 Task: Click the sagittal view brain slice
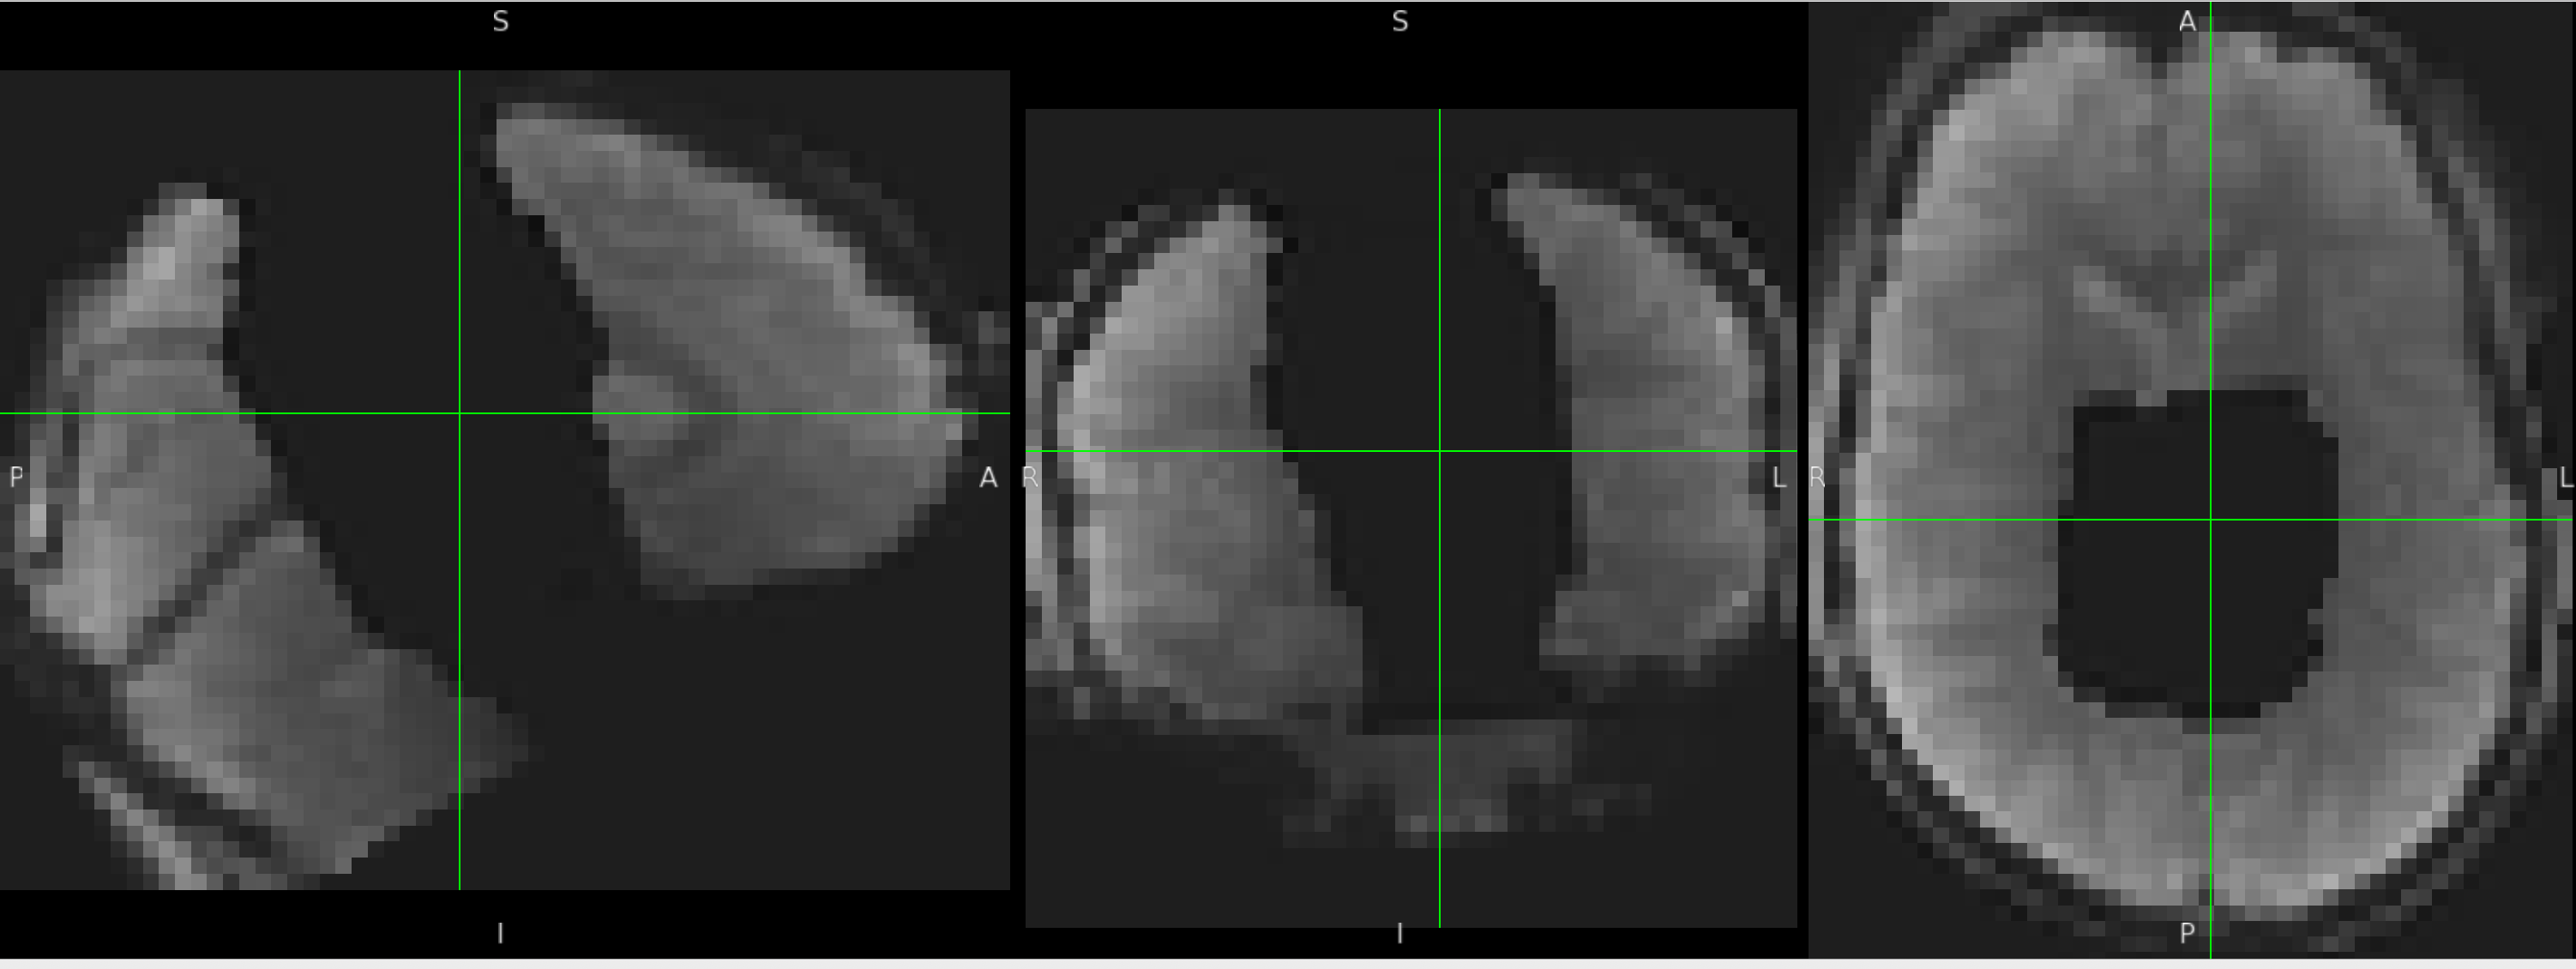[x=504, y=480]
